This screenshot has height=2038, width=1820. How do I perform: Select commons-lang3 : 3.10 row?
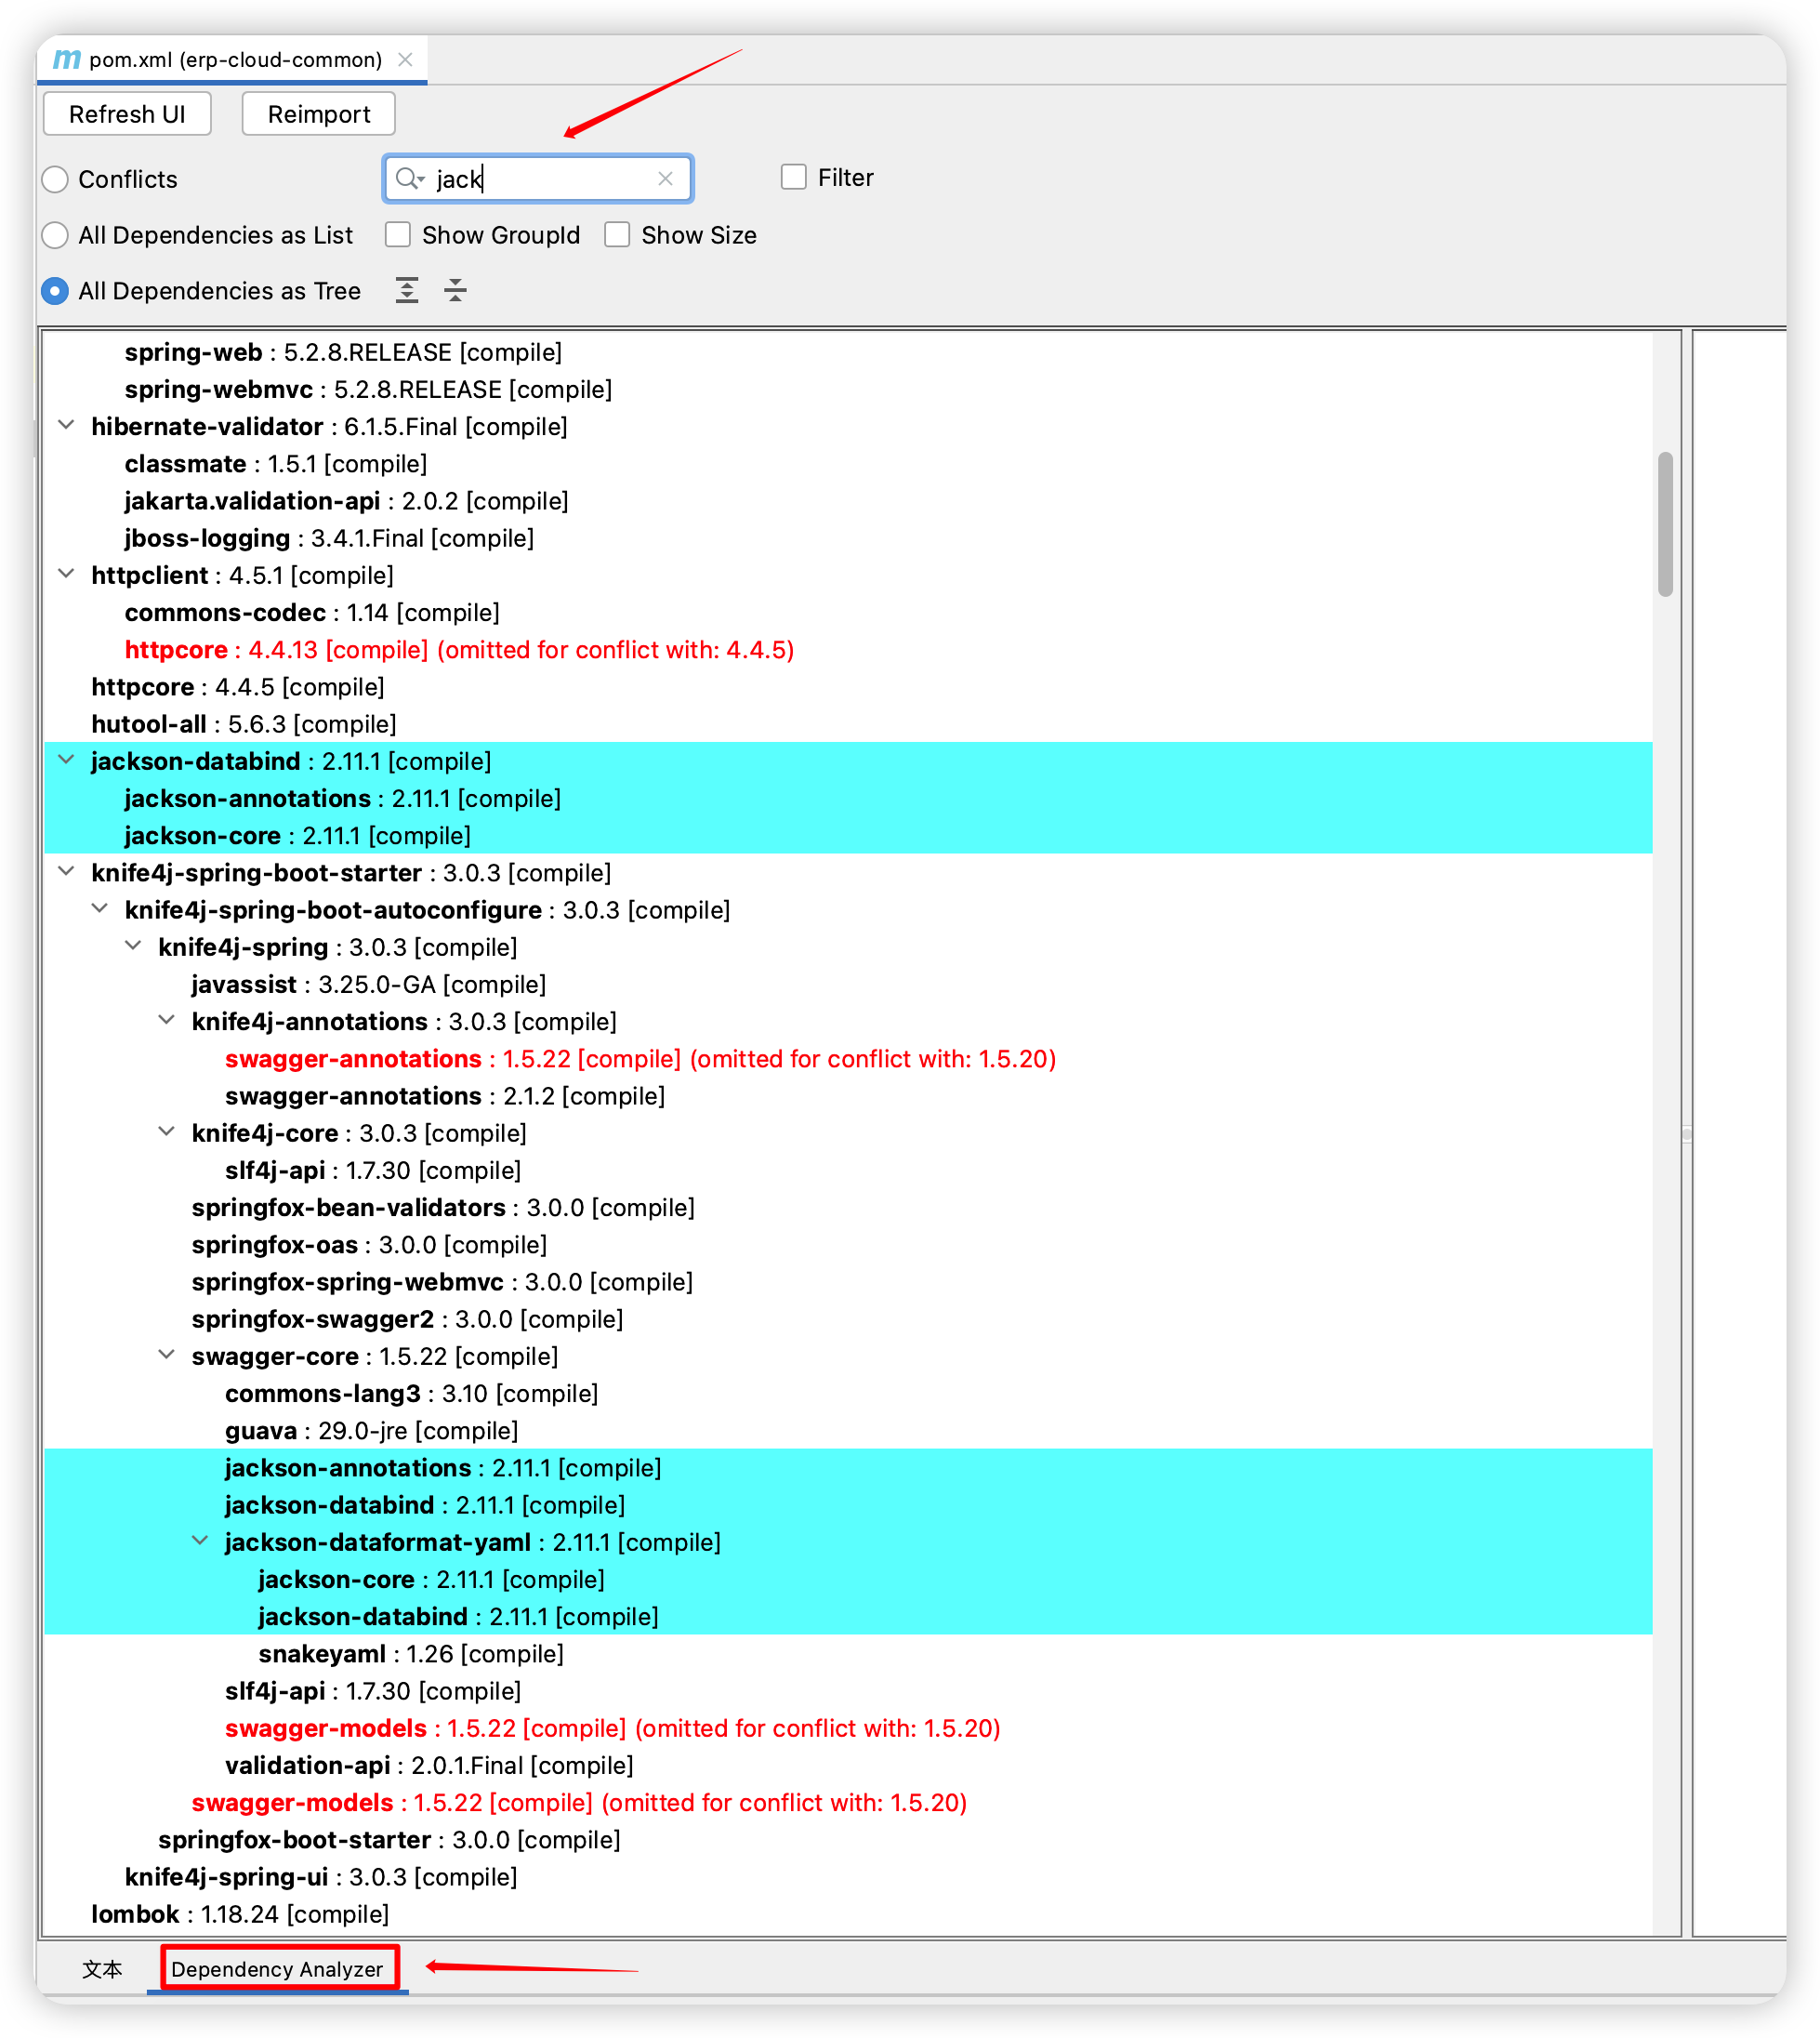(x=411, y=1393)
